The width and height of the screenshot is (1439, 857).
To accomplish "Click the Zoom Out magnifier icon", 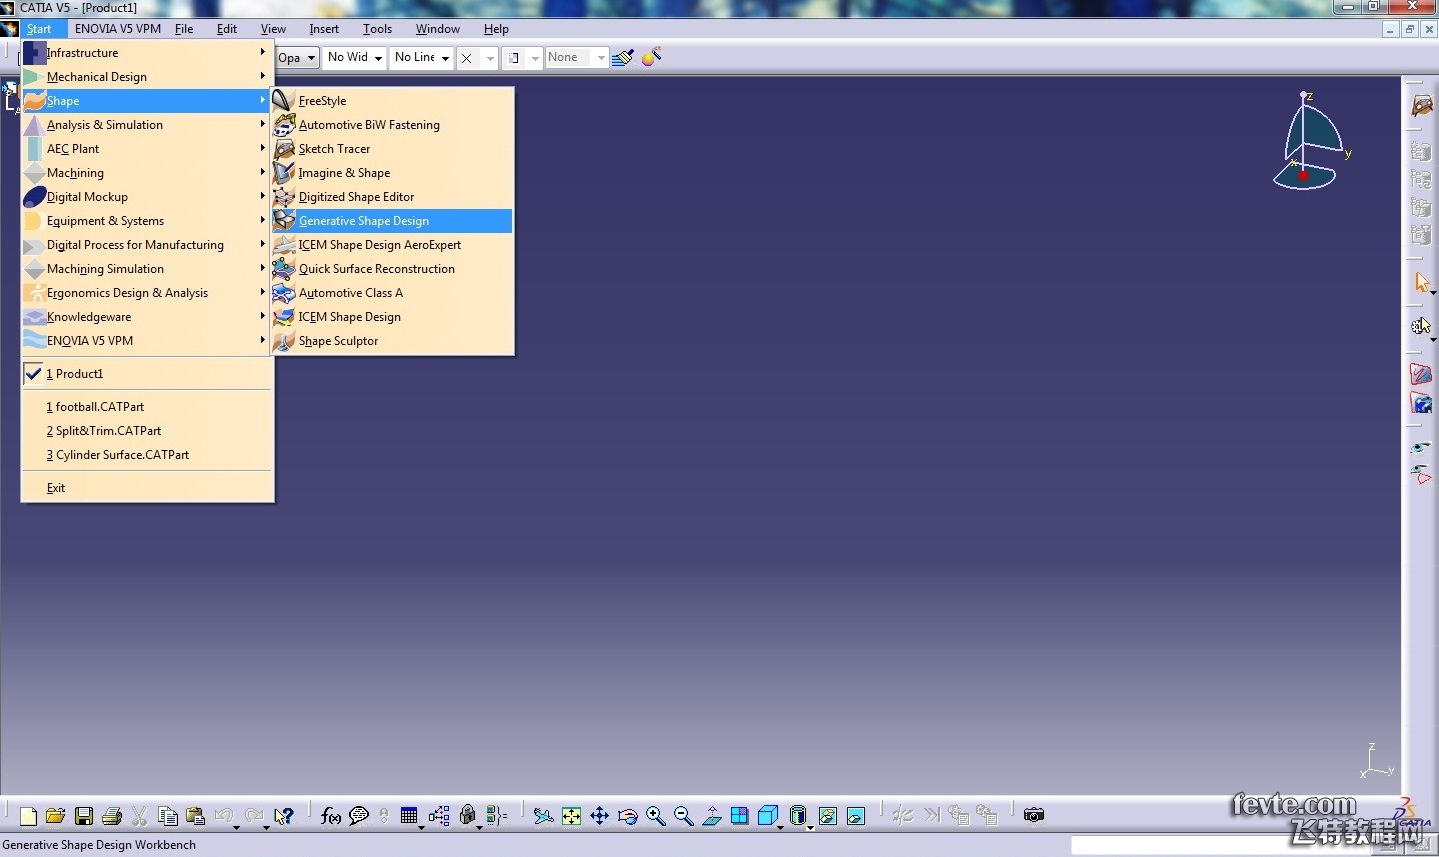I will [683, 816].
